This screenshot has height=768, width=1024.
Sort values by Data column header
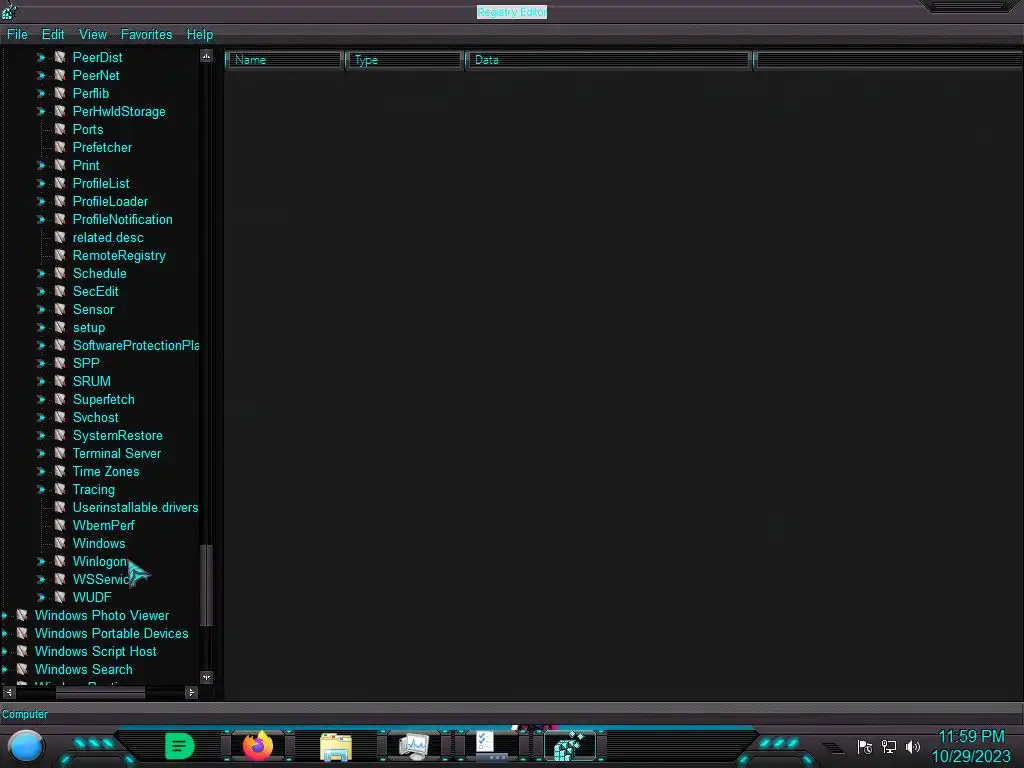(x=609, y=60)
